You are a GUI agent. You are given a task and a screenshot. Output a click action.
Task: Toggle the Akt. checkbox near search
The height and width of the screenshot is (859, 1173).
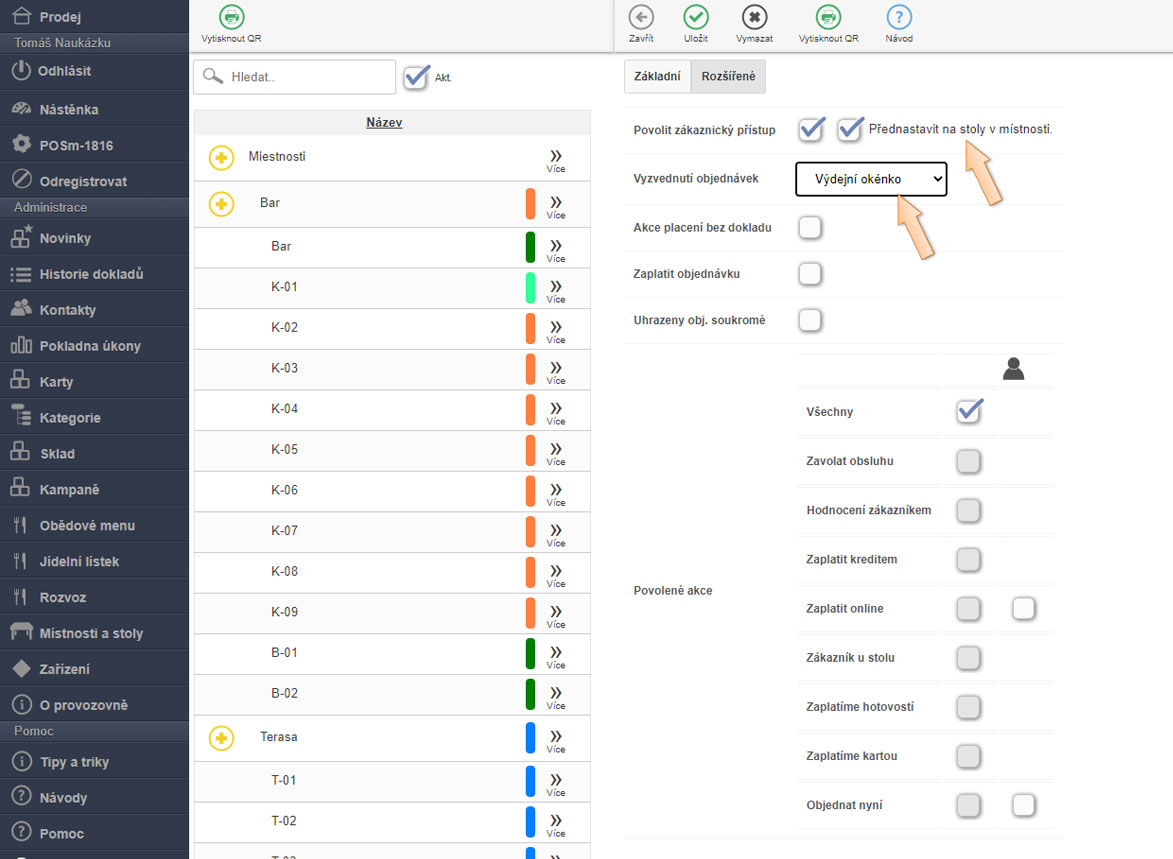click(x=417, y=77)
